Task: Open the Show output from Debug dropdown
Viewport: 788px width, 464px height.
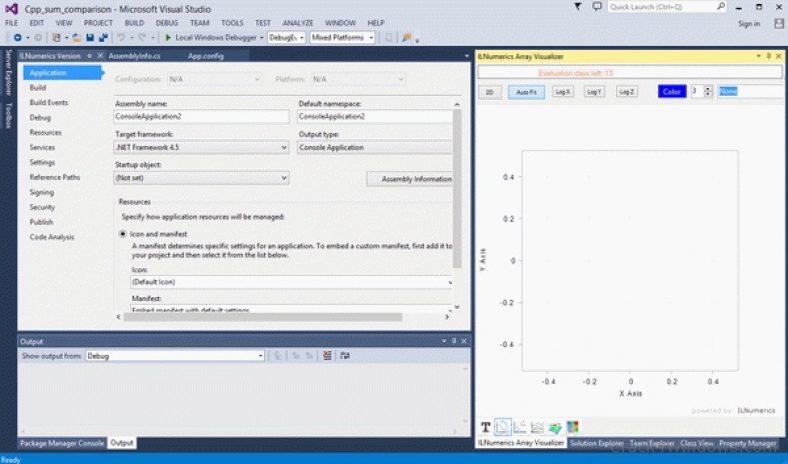Action: (x=175, y=356)
